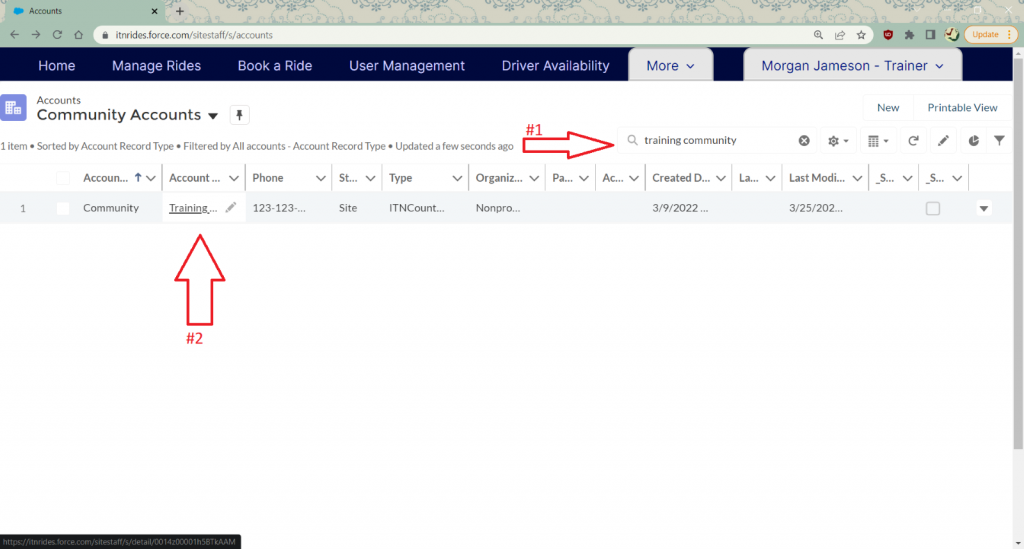Open the charts panel icon

tap(974, 141)
